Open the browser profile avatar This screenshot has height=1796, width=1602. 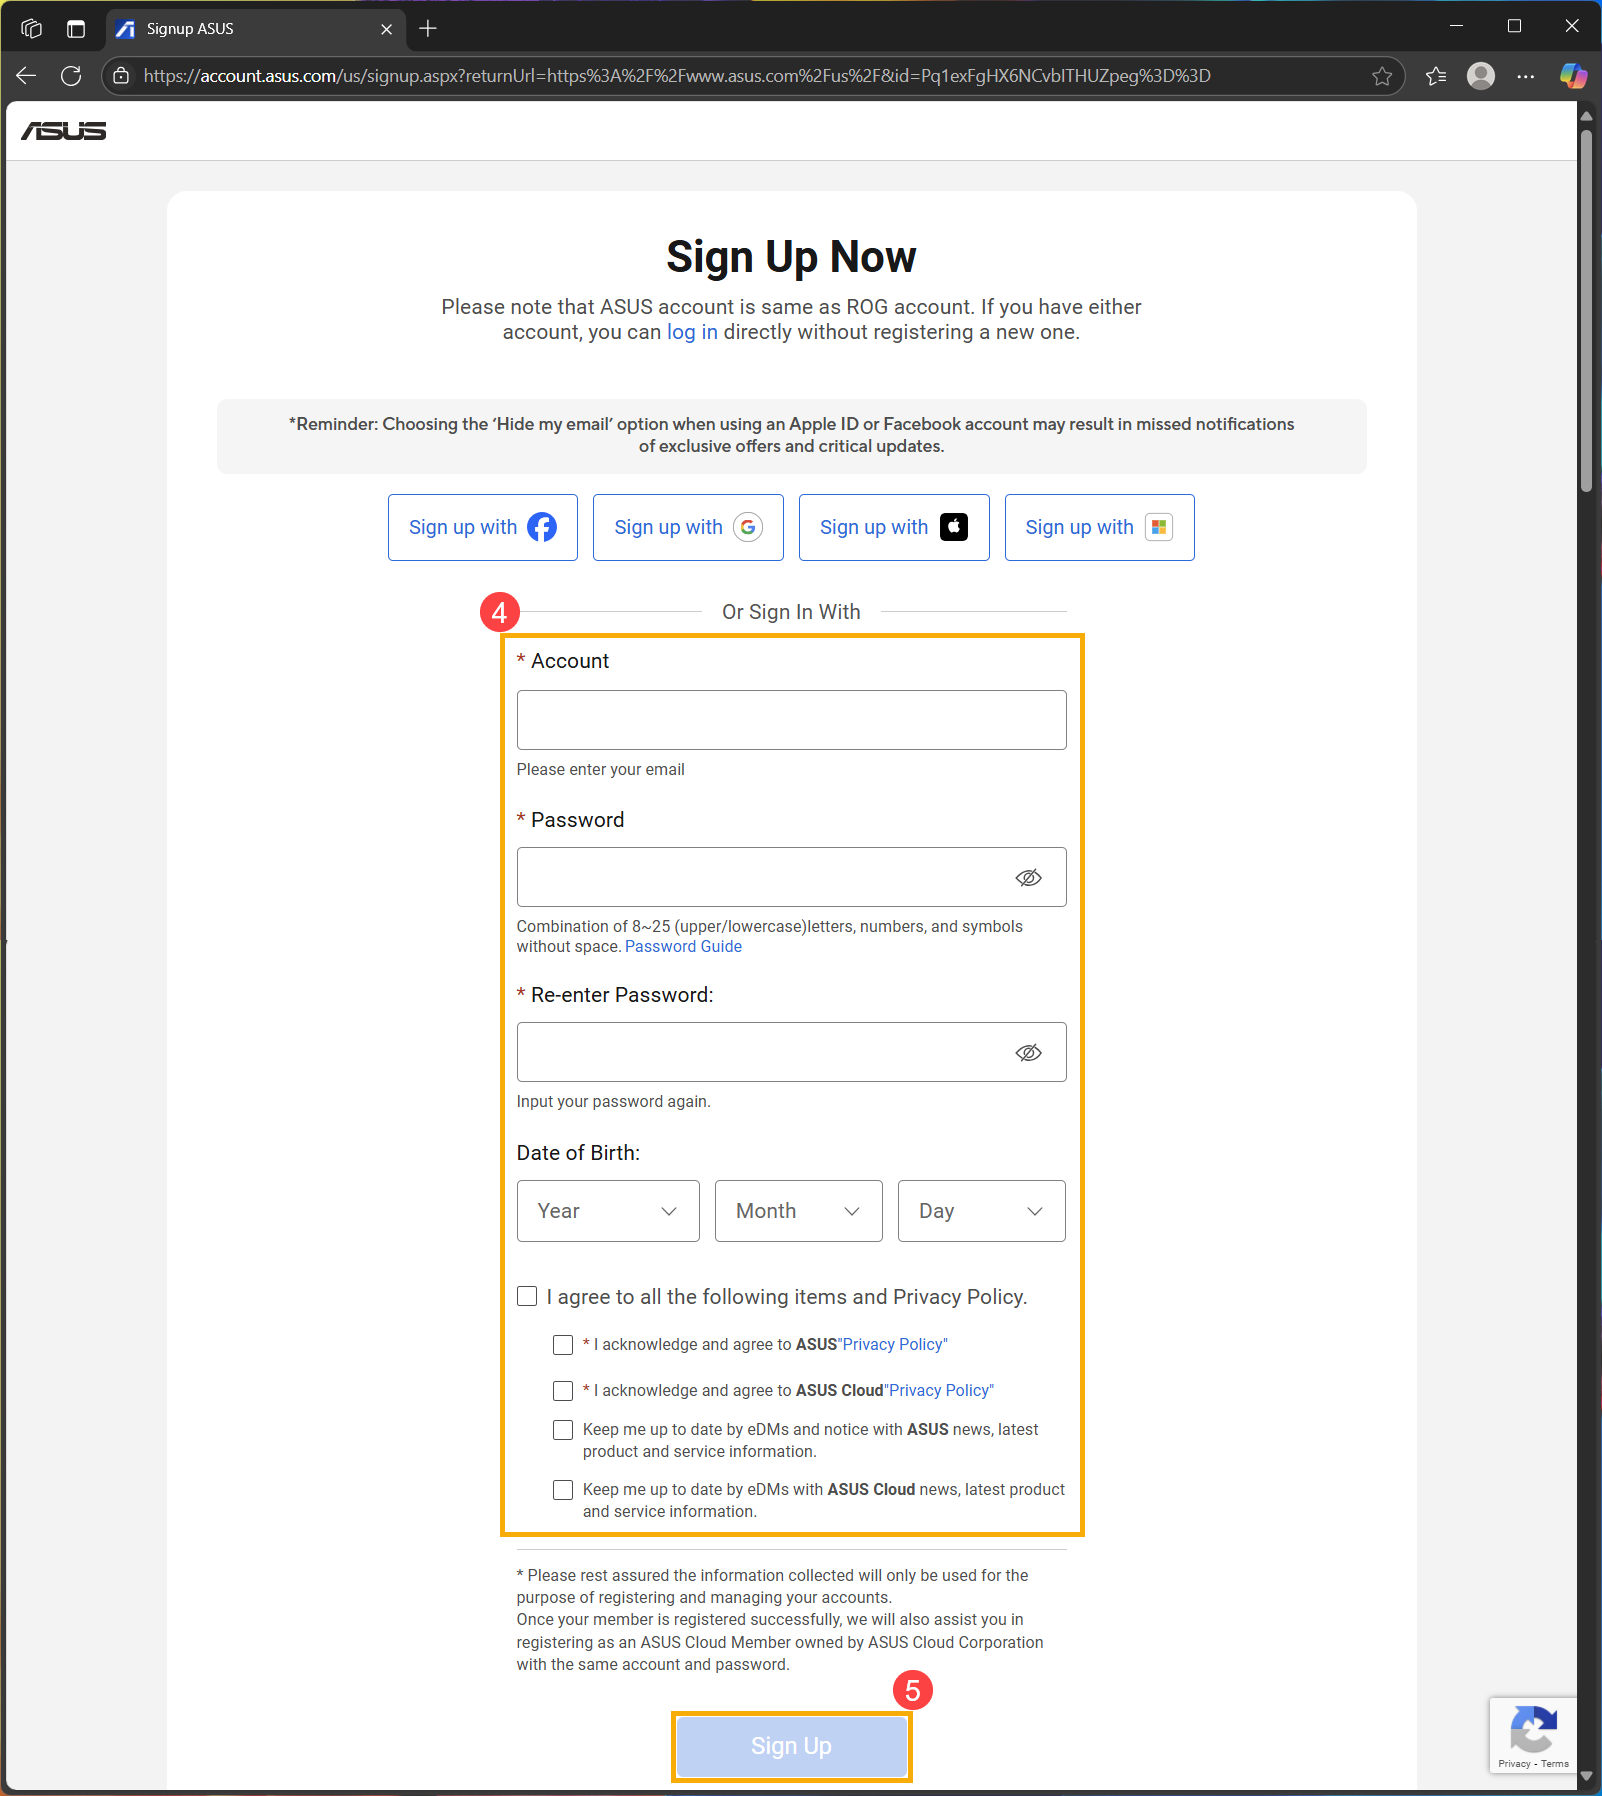(1481, 76)
